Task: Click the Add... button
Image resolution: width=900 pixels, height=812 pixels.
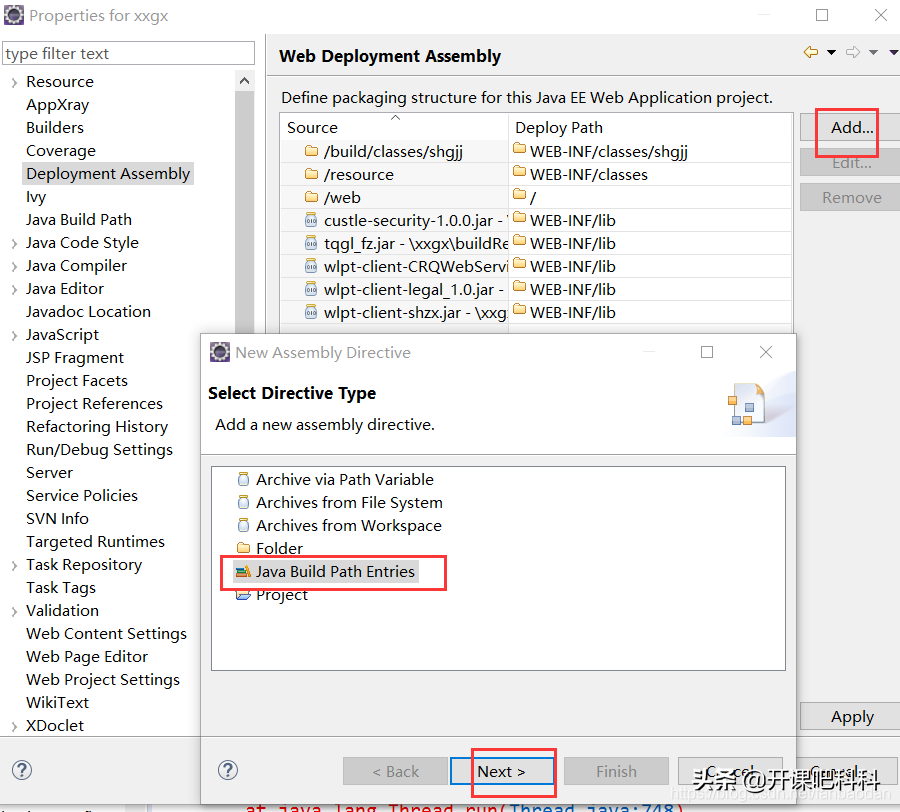Action: coord(852,127)
